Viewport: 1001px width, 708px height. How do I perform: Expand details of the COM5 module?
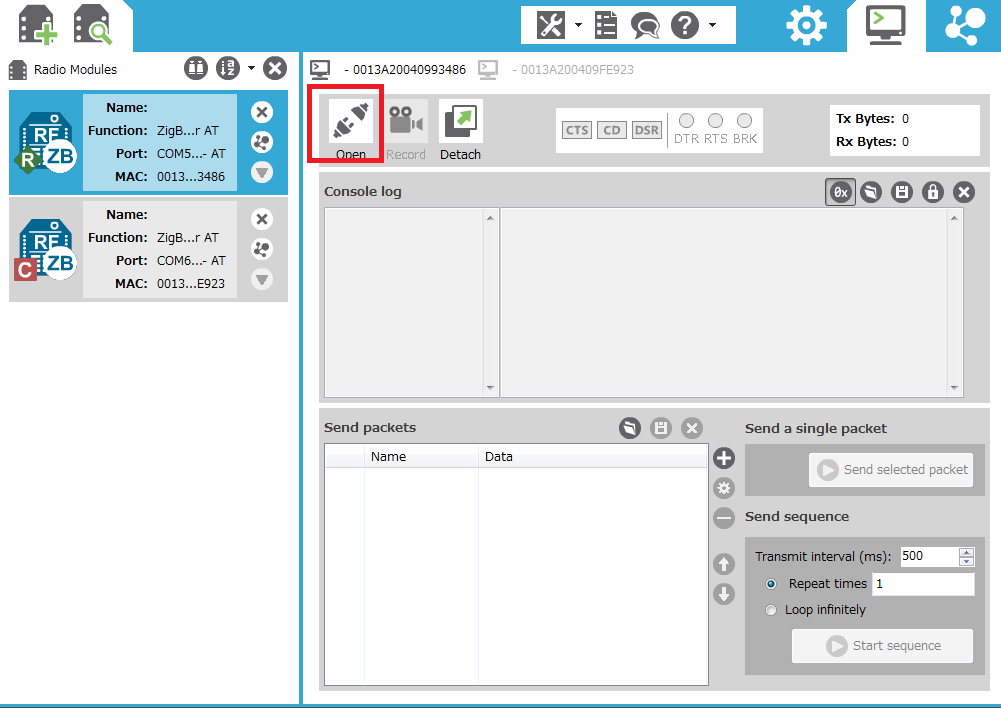point(262,172)
